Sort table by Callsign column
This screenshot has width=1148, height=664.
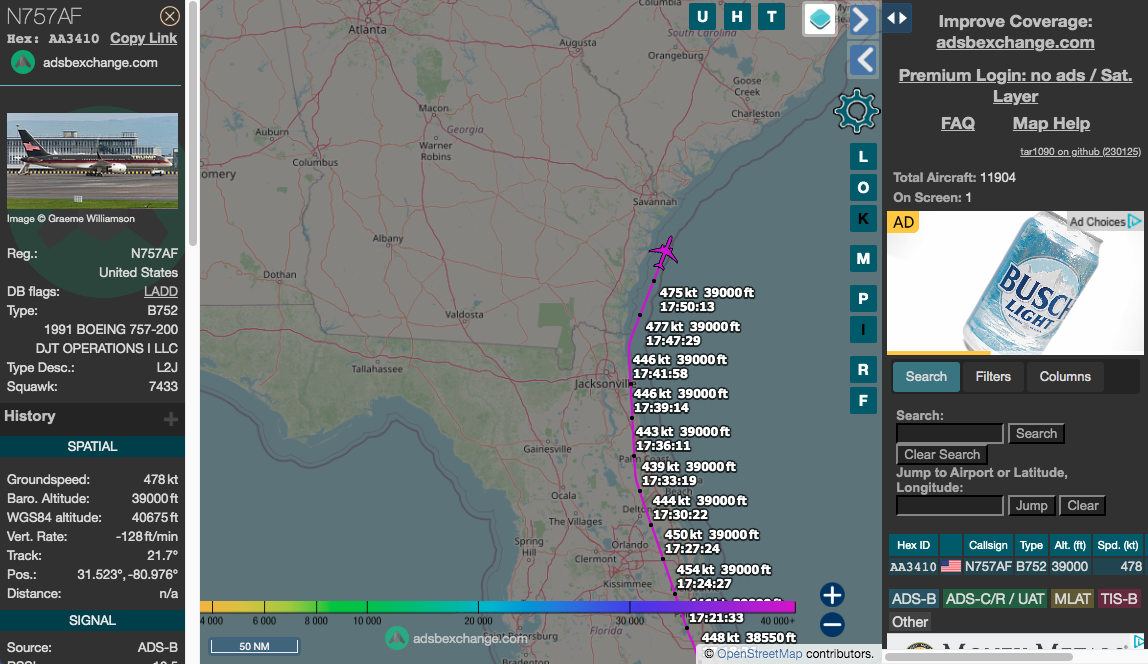[x=988, y=545]
